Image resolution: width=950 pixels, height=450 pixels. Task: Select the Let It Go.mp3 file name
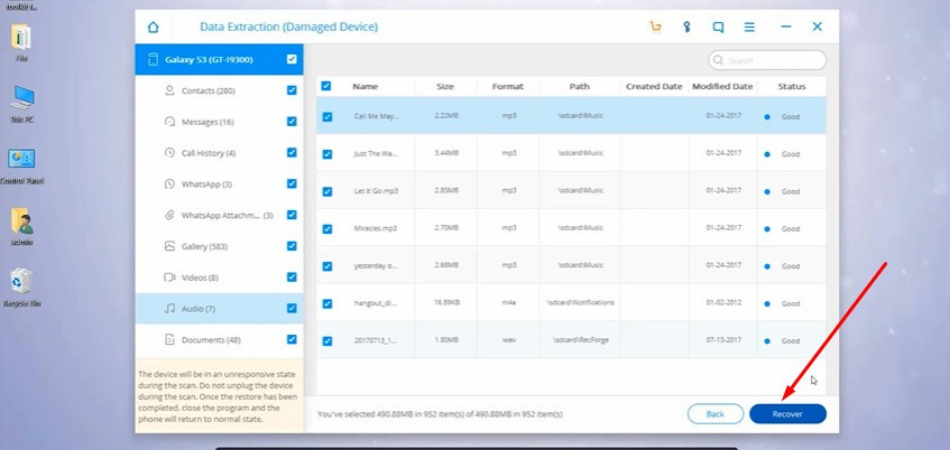[376, 191]
